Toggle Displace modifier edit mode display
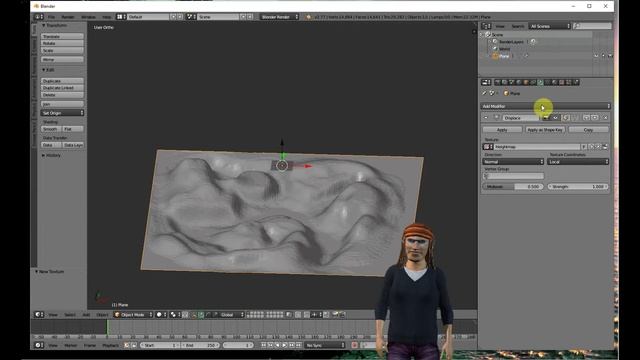Viewport: 640px width, 360px height. [566, 118]
